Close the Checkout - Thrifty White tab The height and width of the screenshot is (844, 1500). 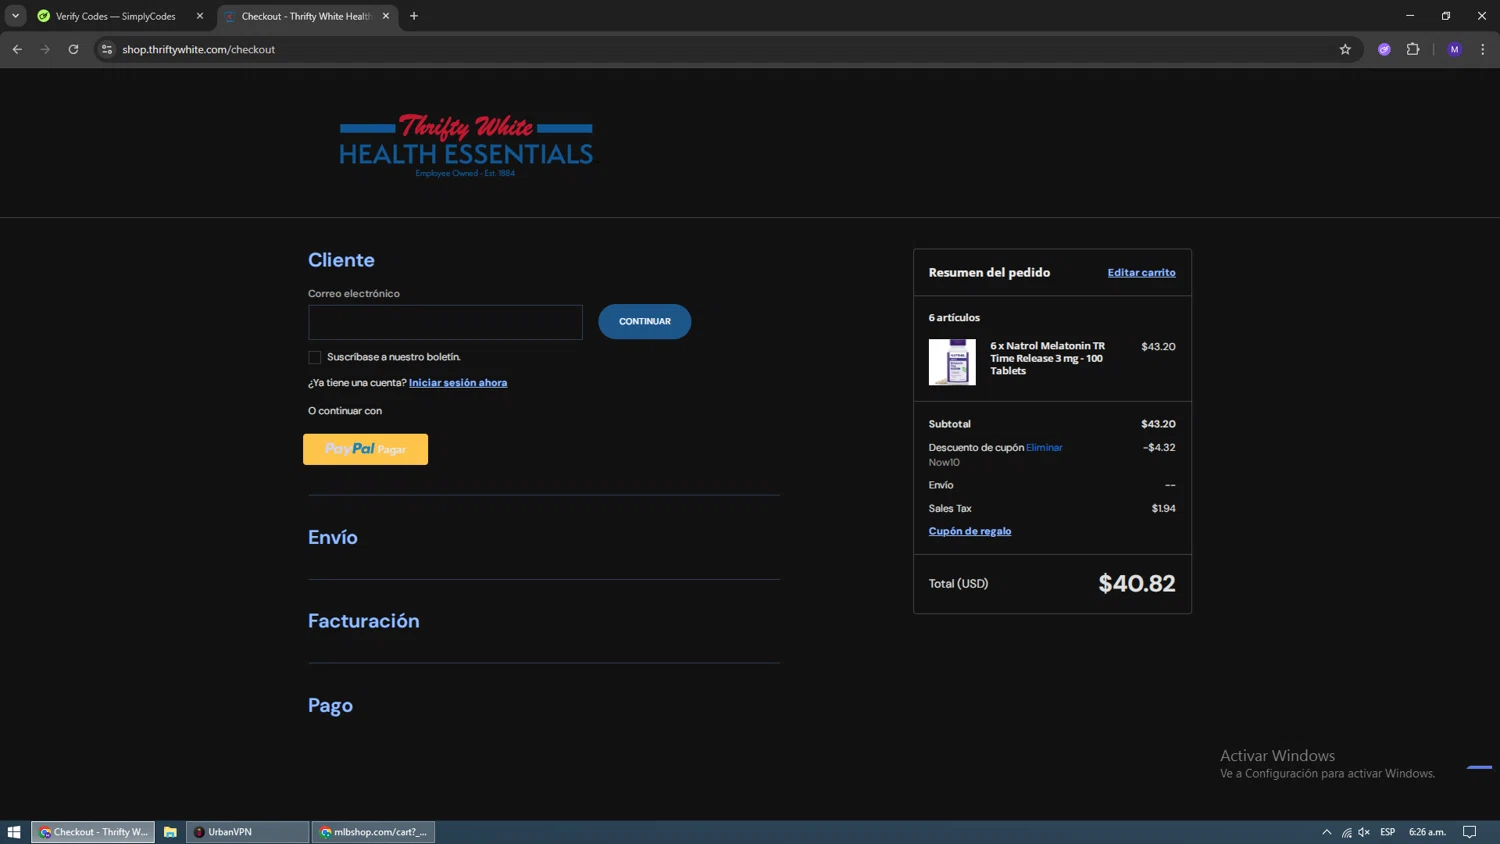tap(386, 16)
